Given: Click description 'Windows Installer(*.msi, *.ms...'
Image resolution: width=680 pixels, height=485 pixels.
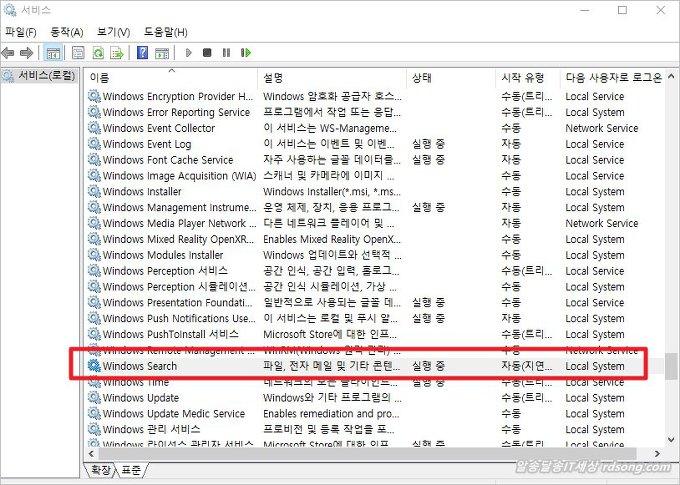Looking at the screenshot, I should (x=332, y=191).
